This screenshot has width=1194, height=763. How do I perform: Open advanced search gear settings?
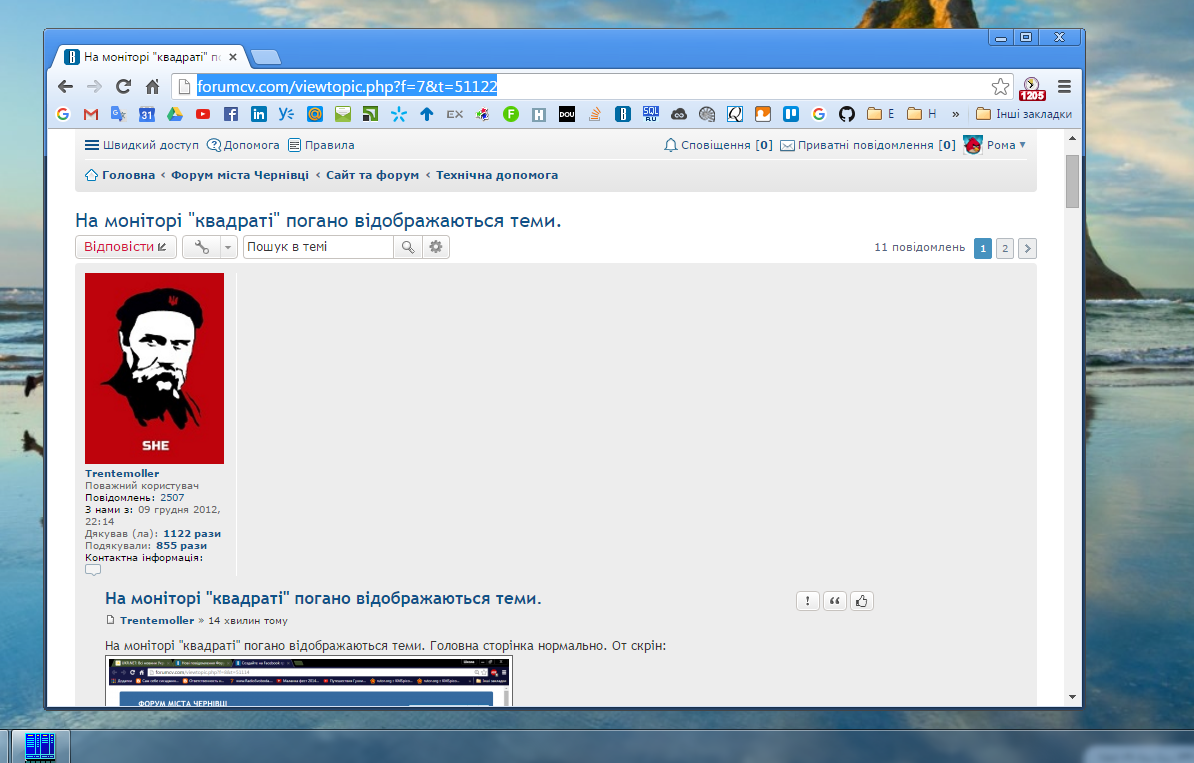click(436, 247)
